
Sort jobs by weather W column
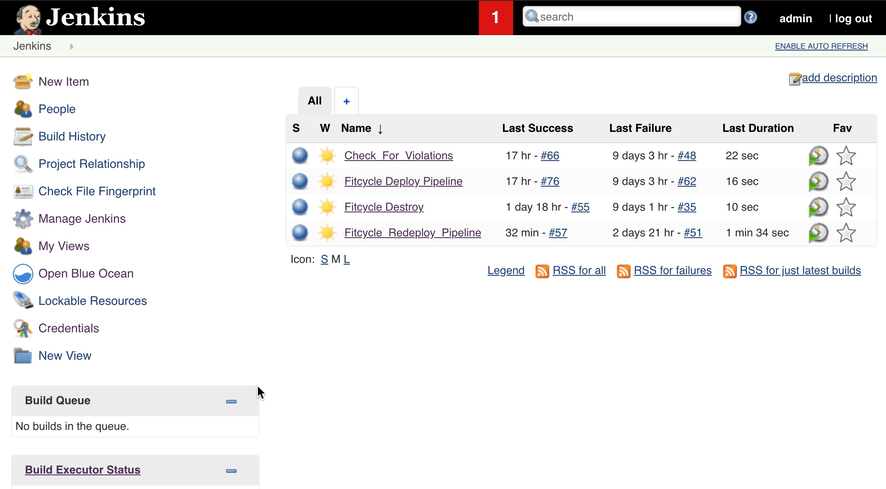click(325, 128)
